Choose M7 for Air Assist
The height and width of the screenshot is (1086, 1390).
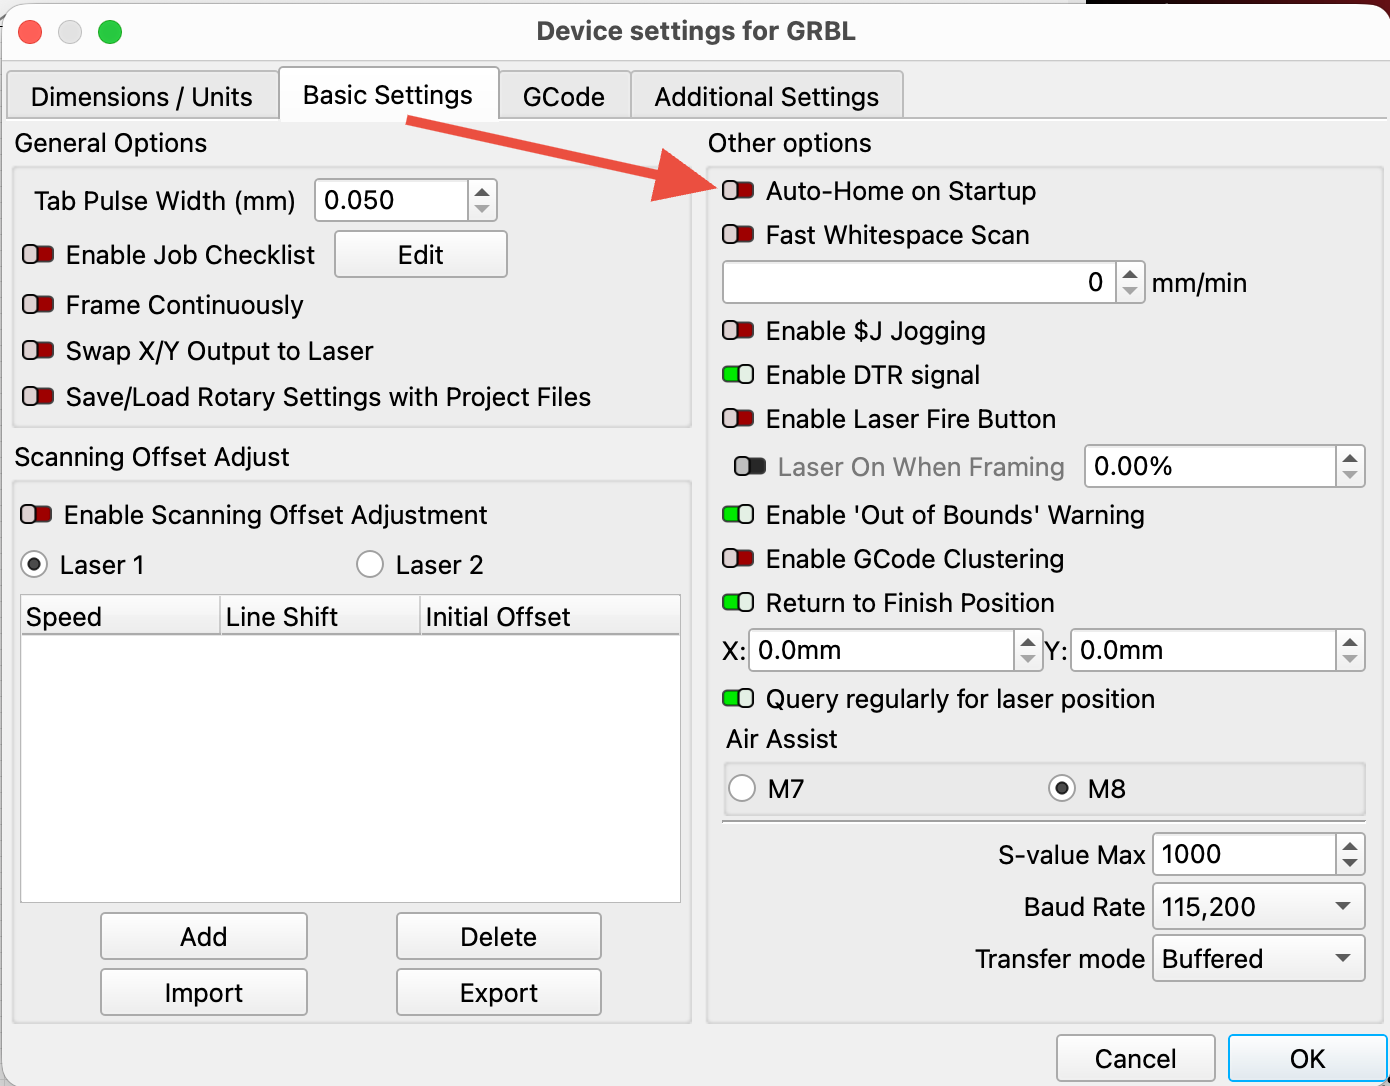(742, 788)
